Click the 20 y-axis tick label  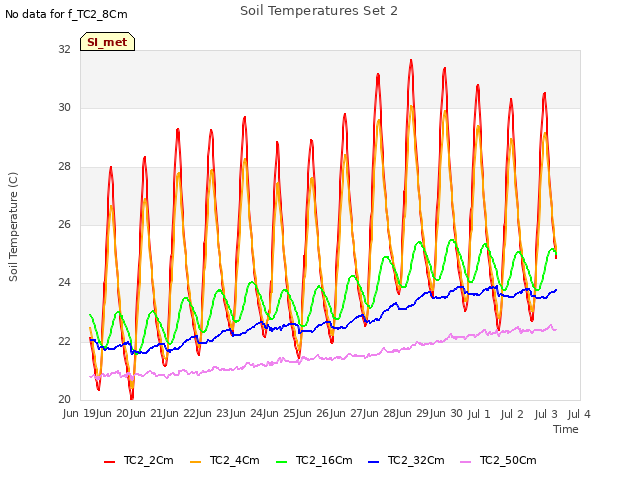point(64,399)
